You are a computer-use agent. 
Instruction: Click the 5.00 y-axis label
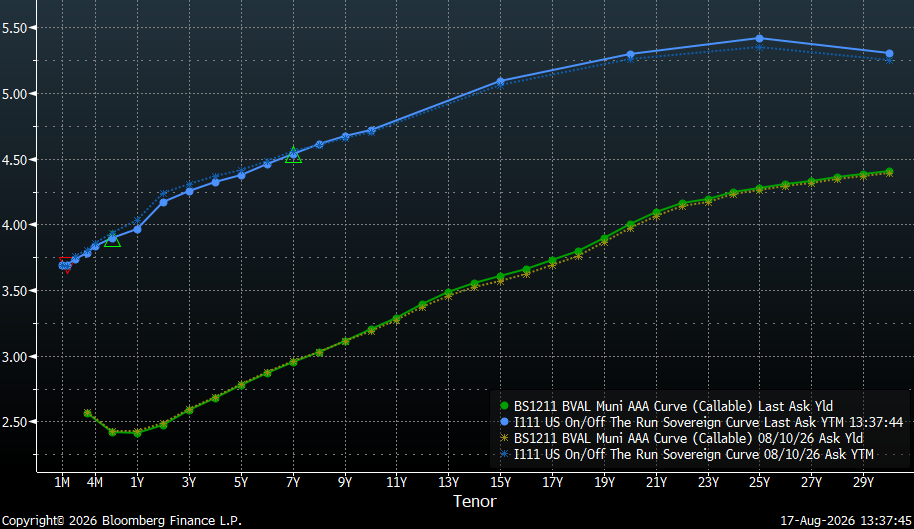[x=15, y=94]
